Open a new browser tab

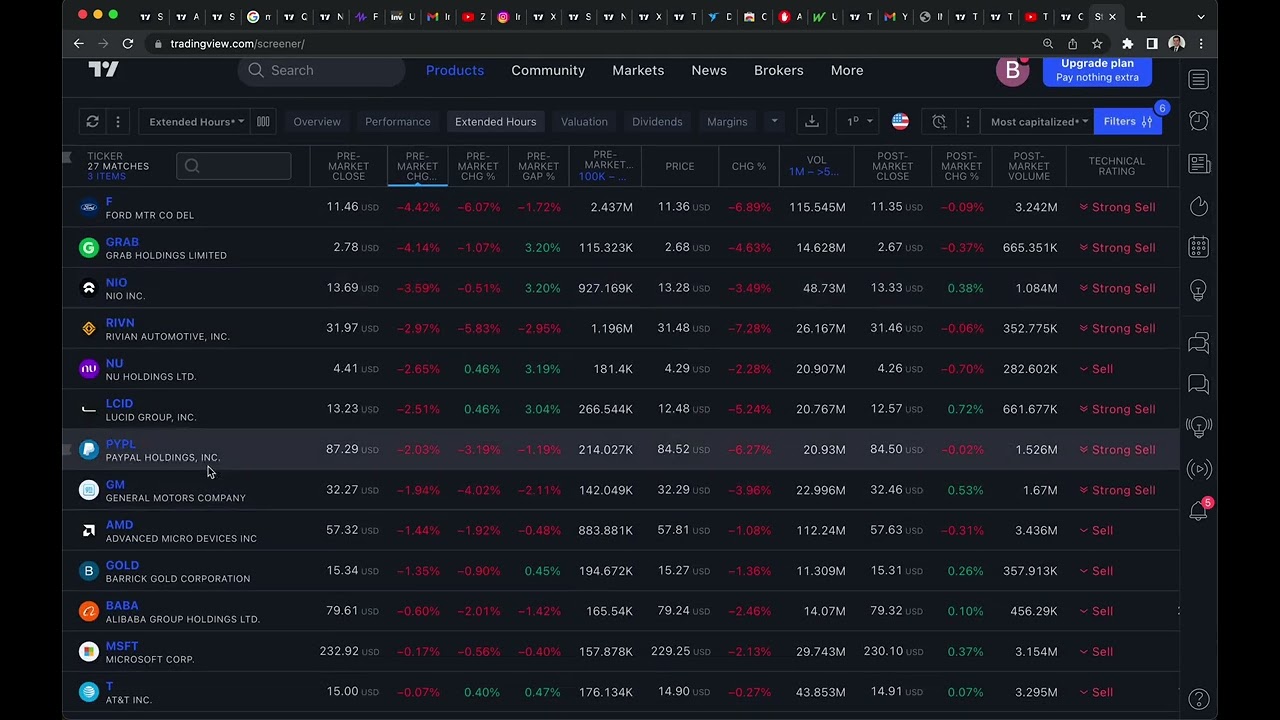tap(1141, 16)
